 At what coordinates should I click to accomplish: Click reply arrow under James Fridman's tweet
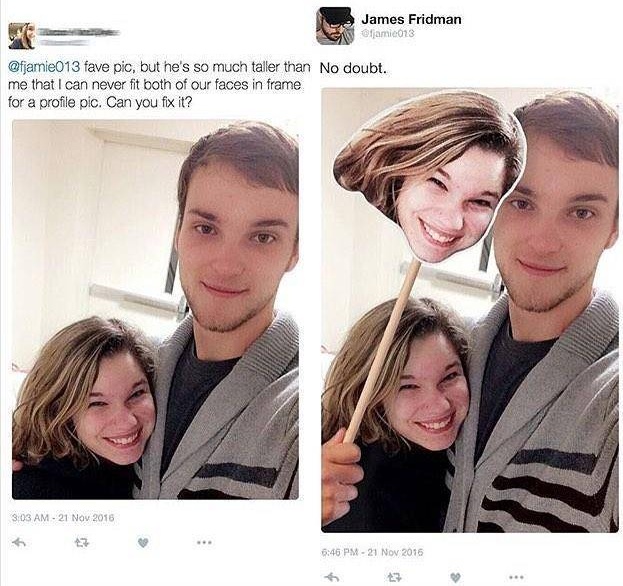coord(332,576)
